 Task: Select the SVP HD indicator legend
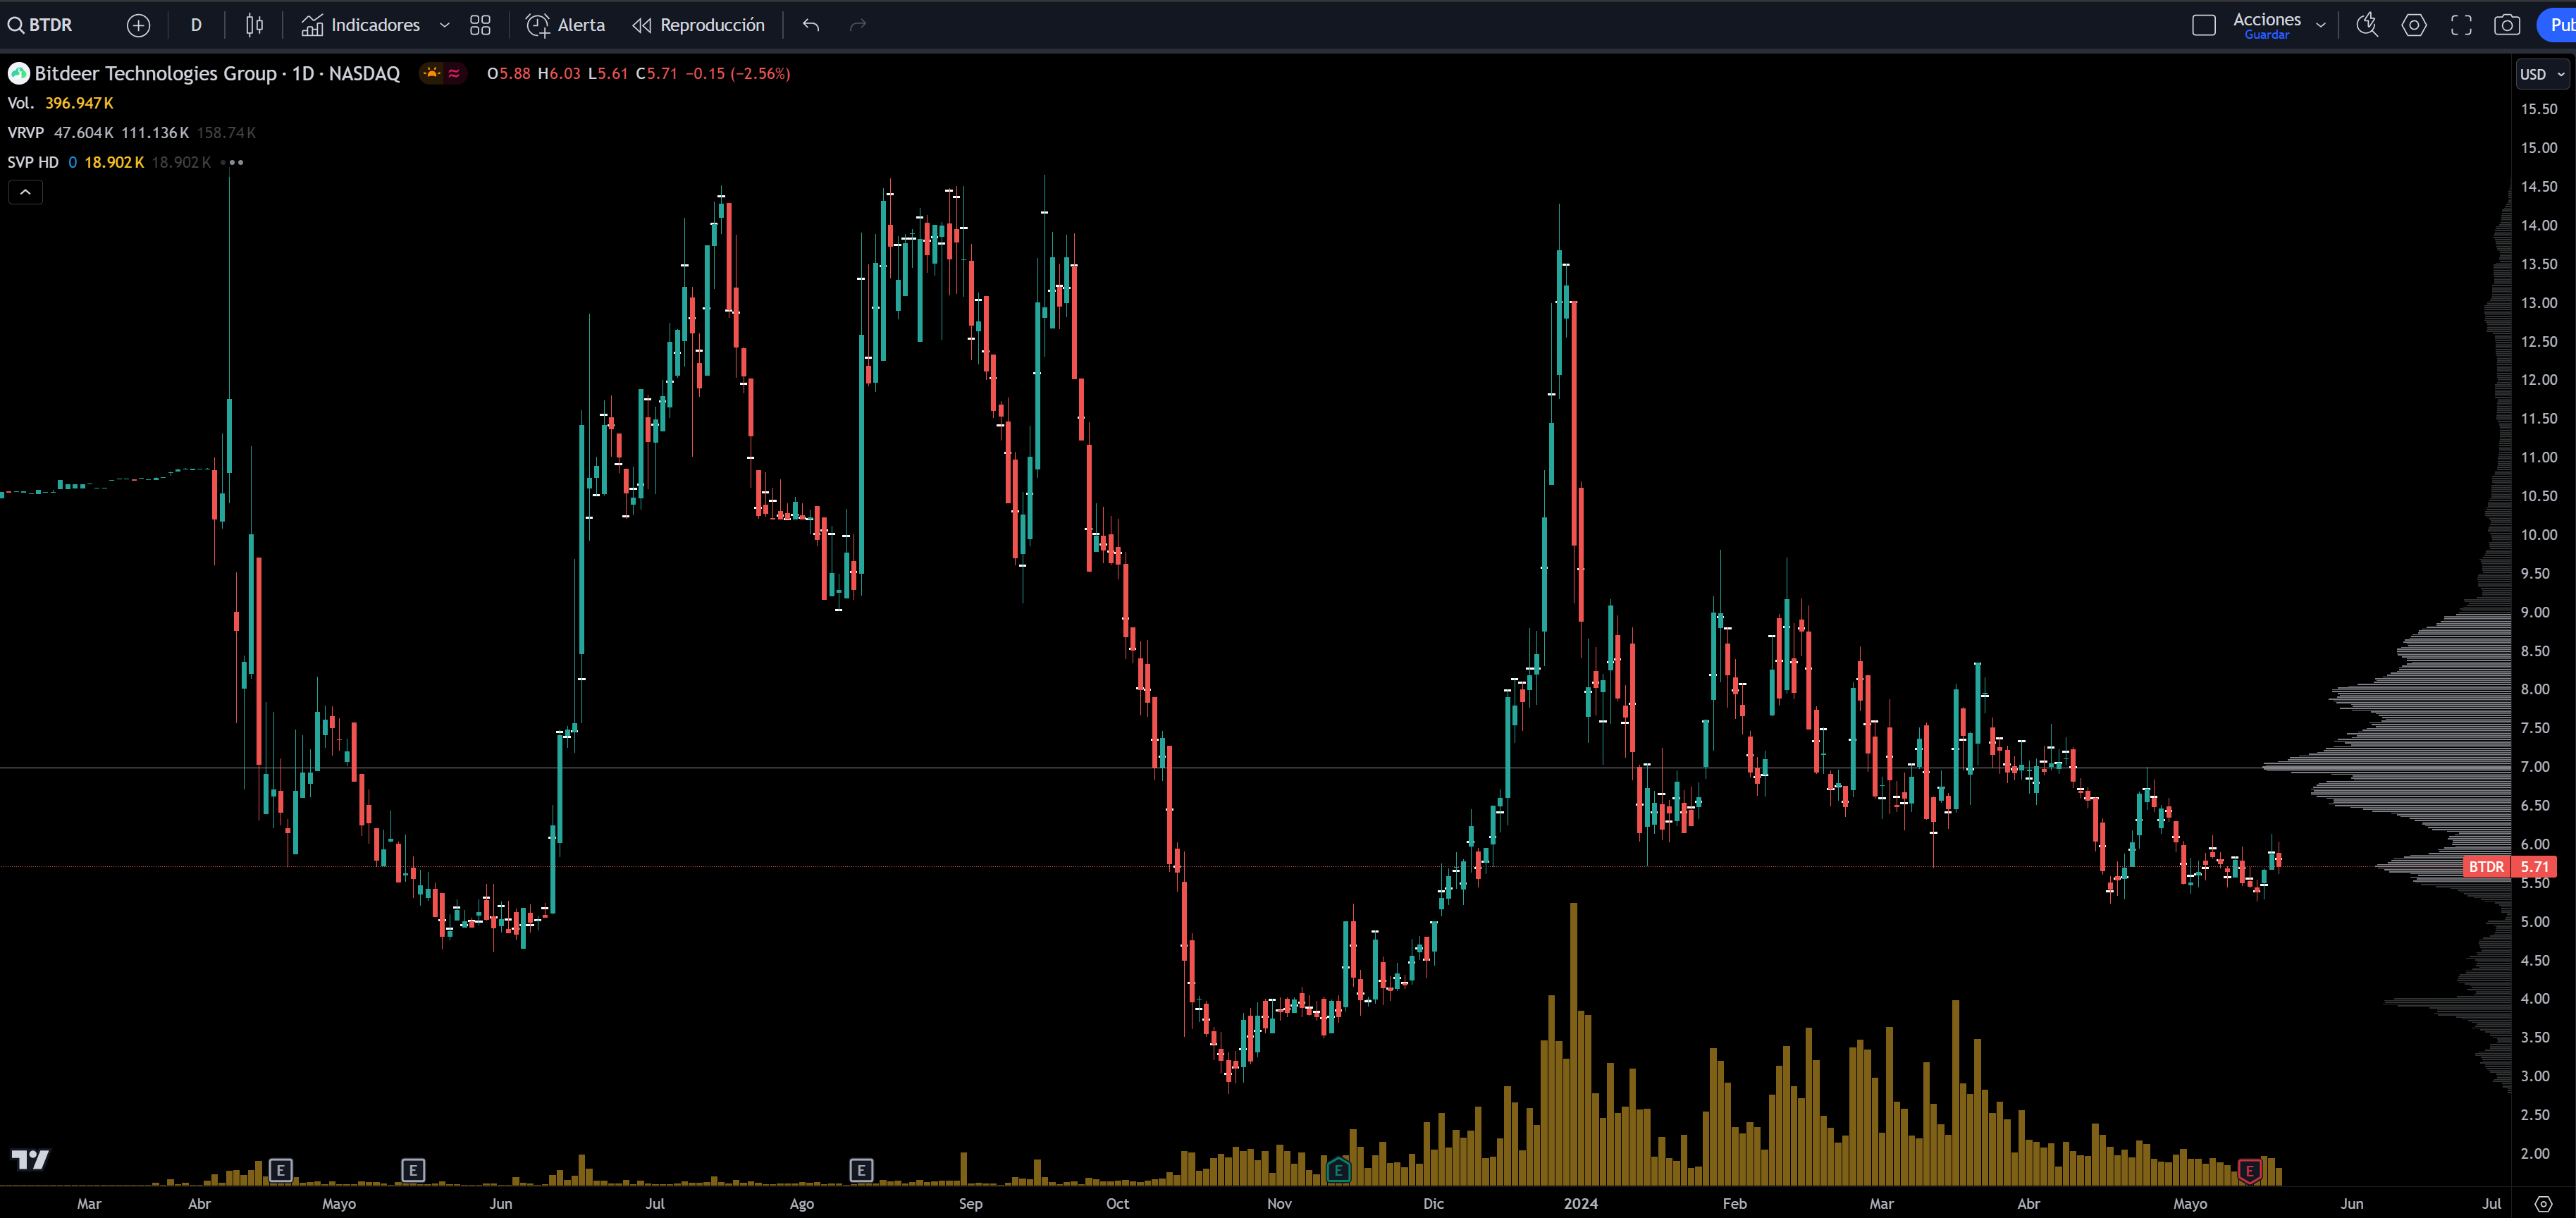[x=33, y=162]
